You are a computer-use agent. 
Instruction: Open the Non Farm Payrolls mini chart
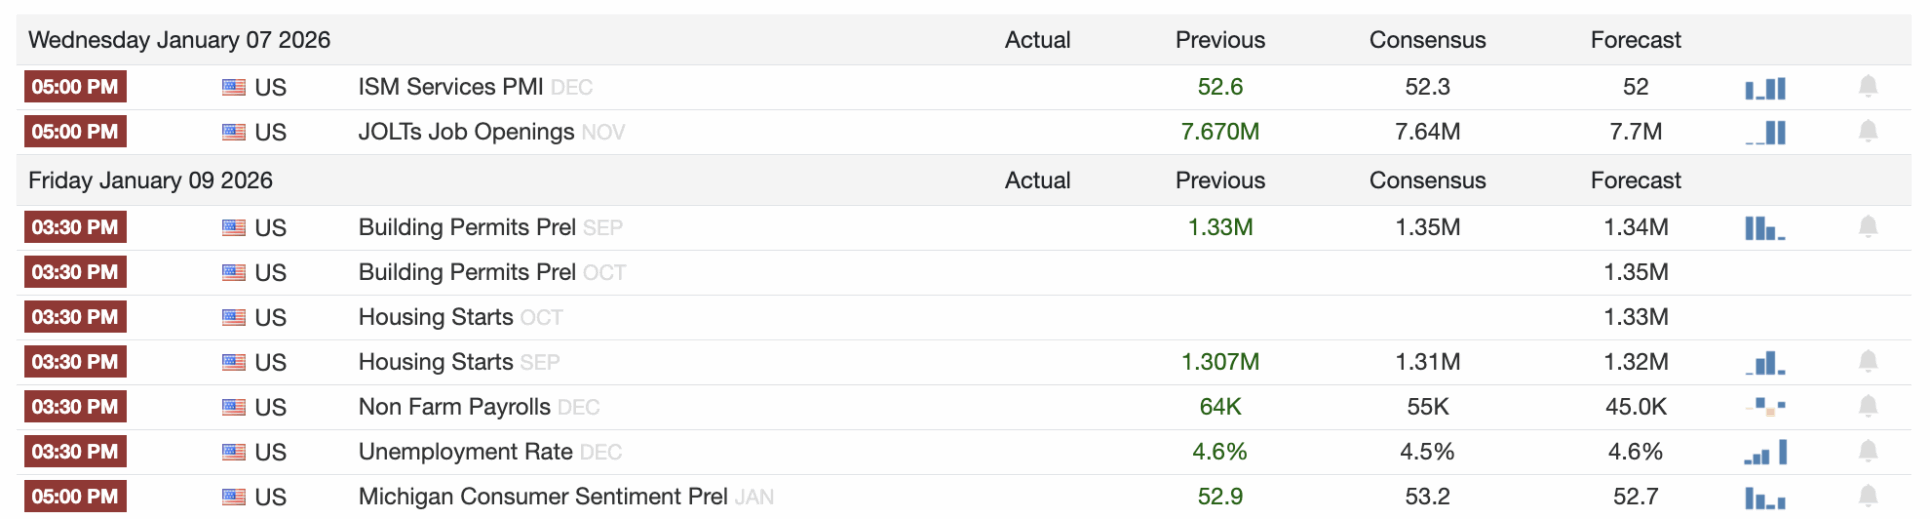click(1765, 407)
